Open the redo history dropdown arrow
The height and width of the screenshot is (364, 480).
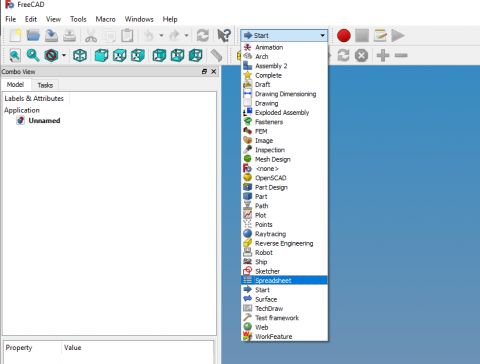tap(186, 35)
